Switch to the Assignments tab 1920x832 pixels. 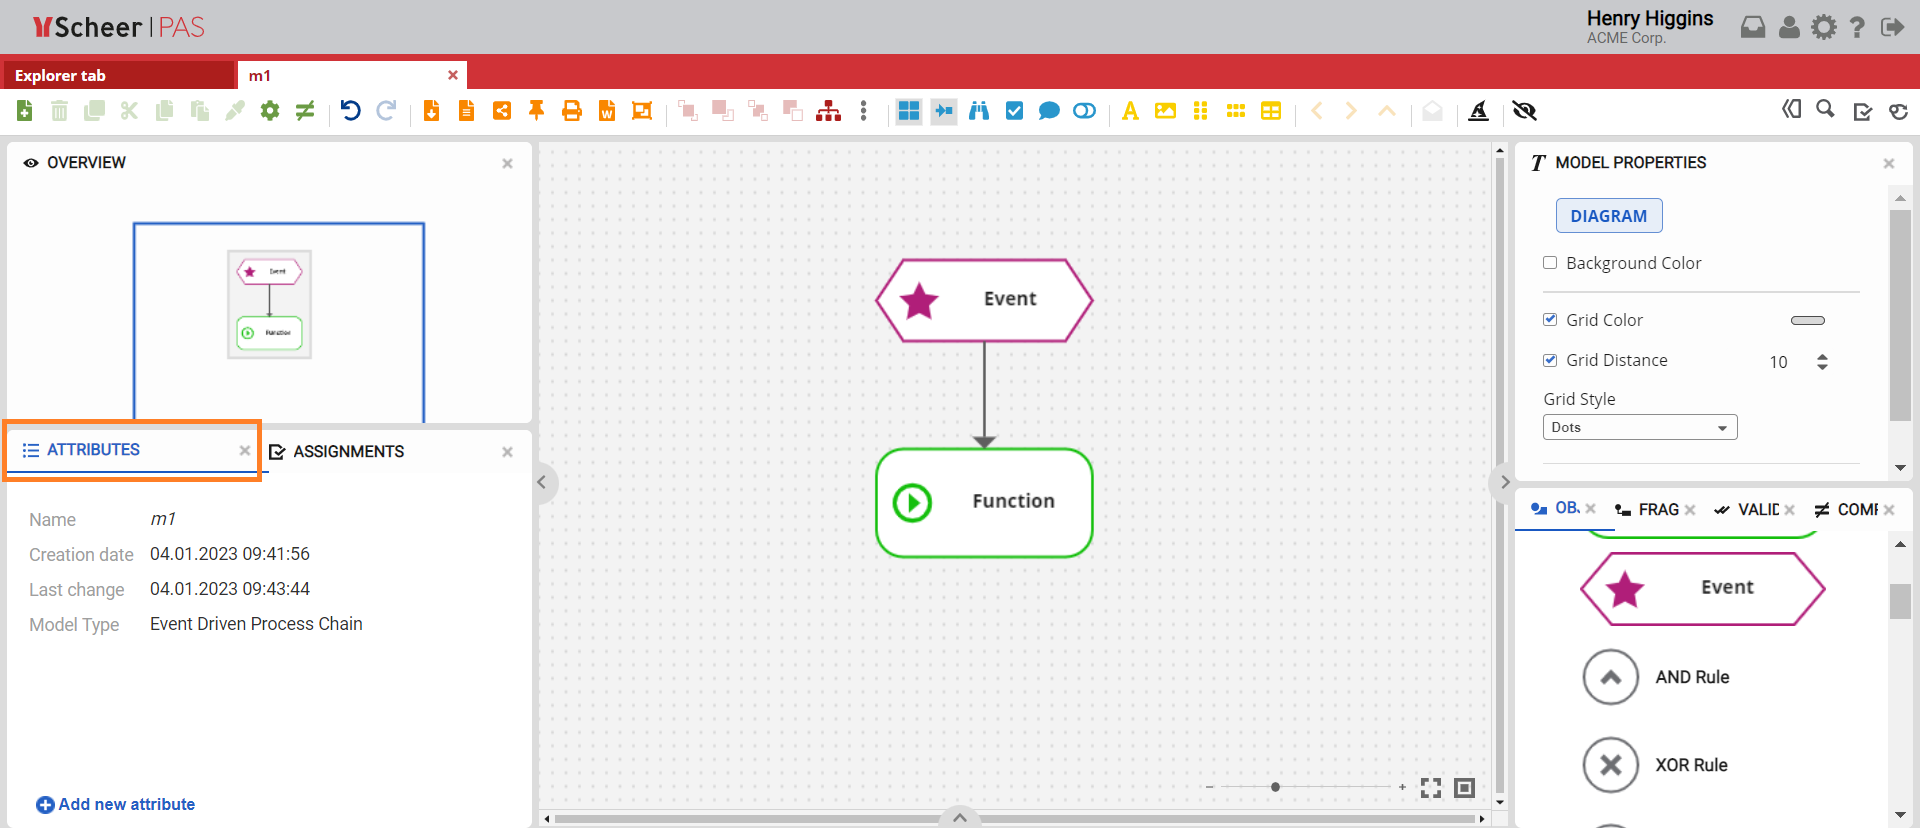click(348, 452)
